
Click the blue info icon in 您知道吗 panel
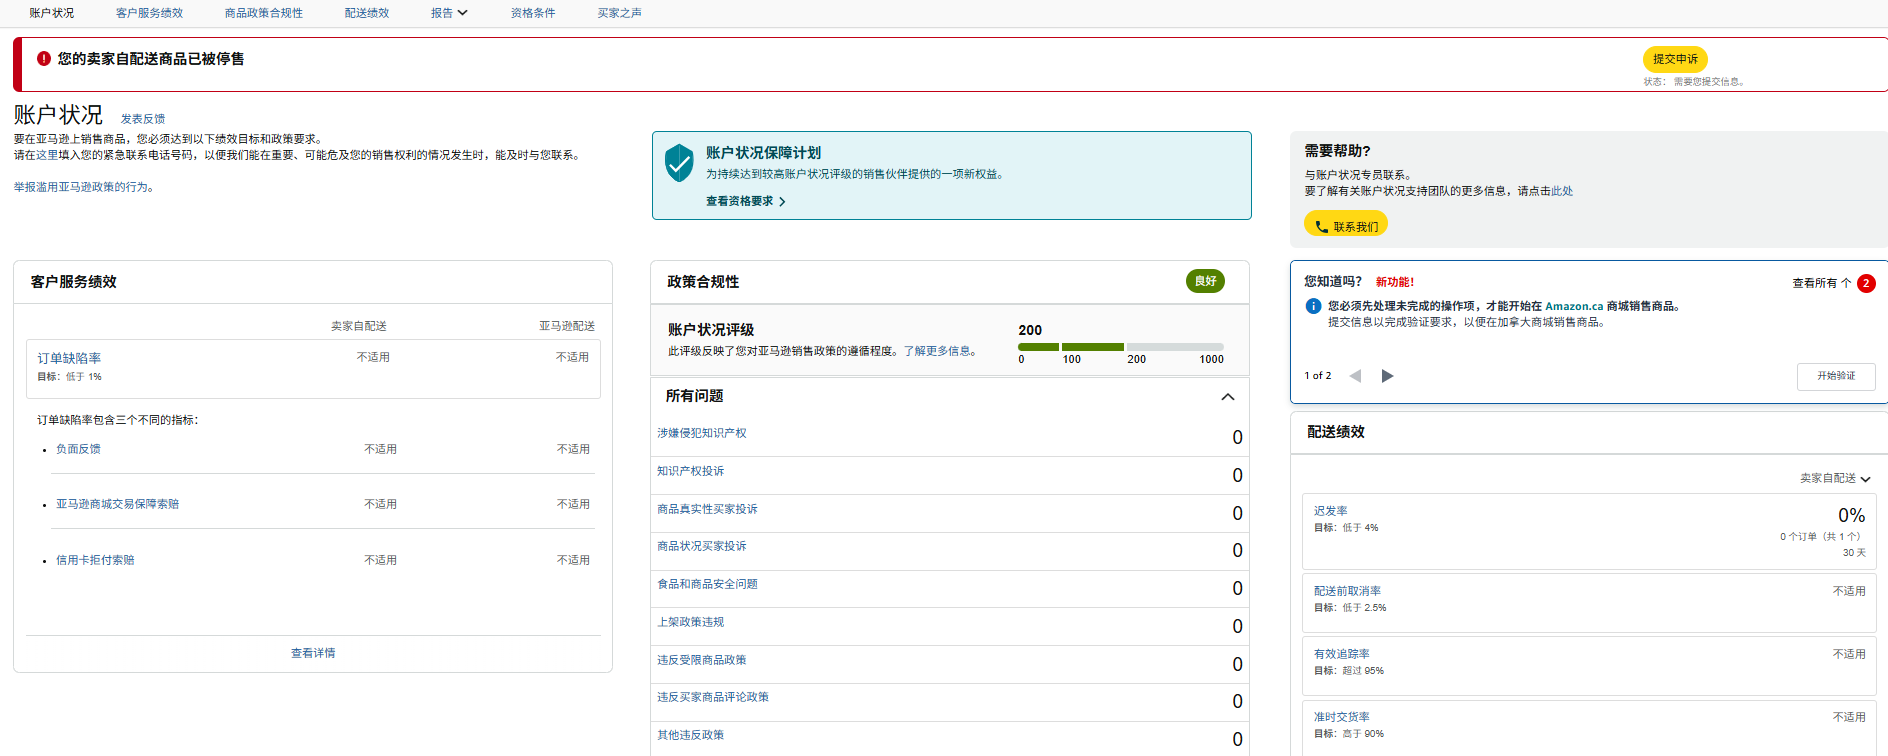pyautogui.click(x=1313, y=306)
